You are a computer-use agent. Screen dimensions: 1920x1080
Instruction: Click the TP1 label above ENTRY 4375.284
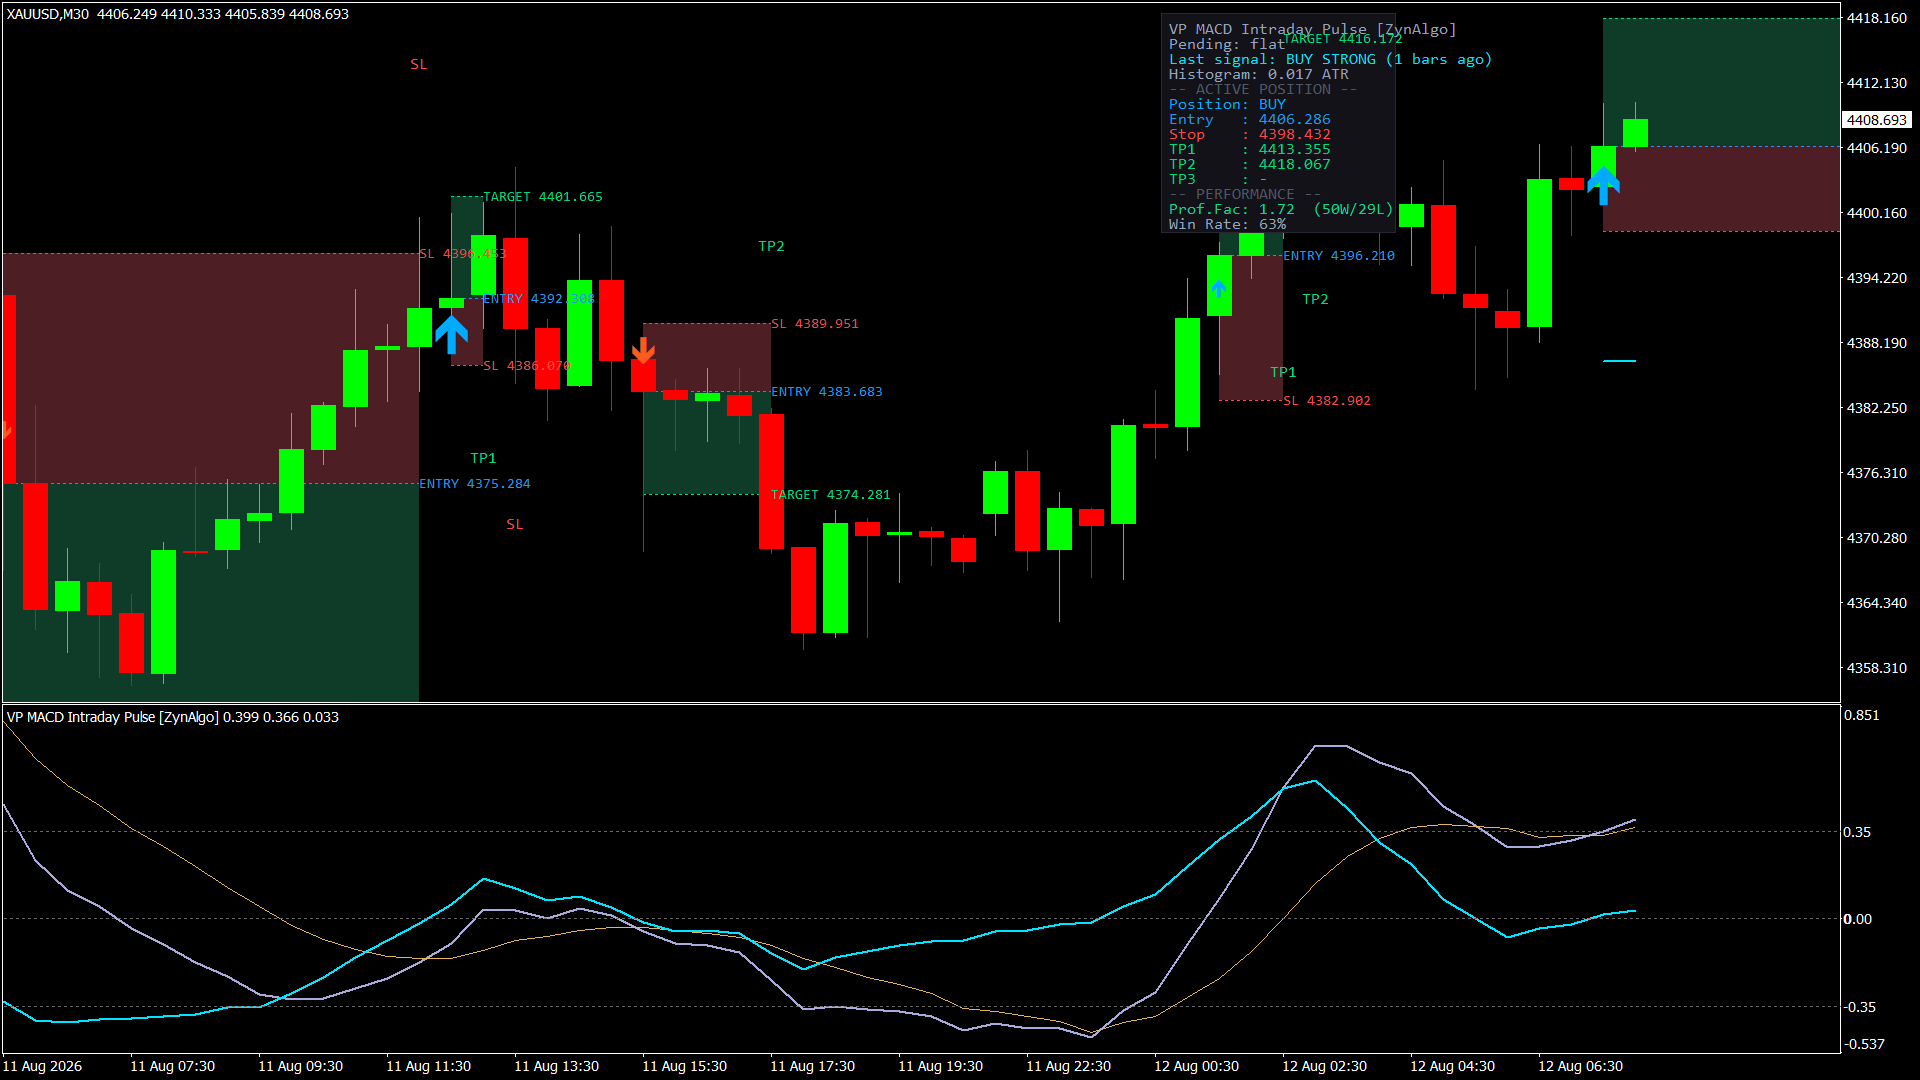pos(483,458)
